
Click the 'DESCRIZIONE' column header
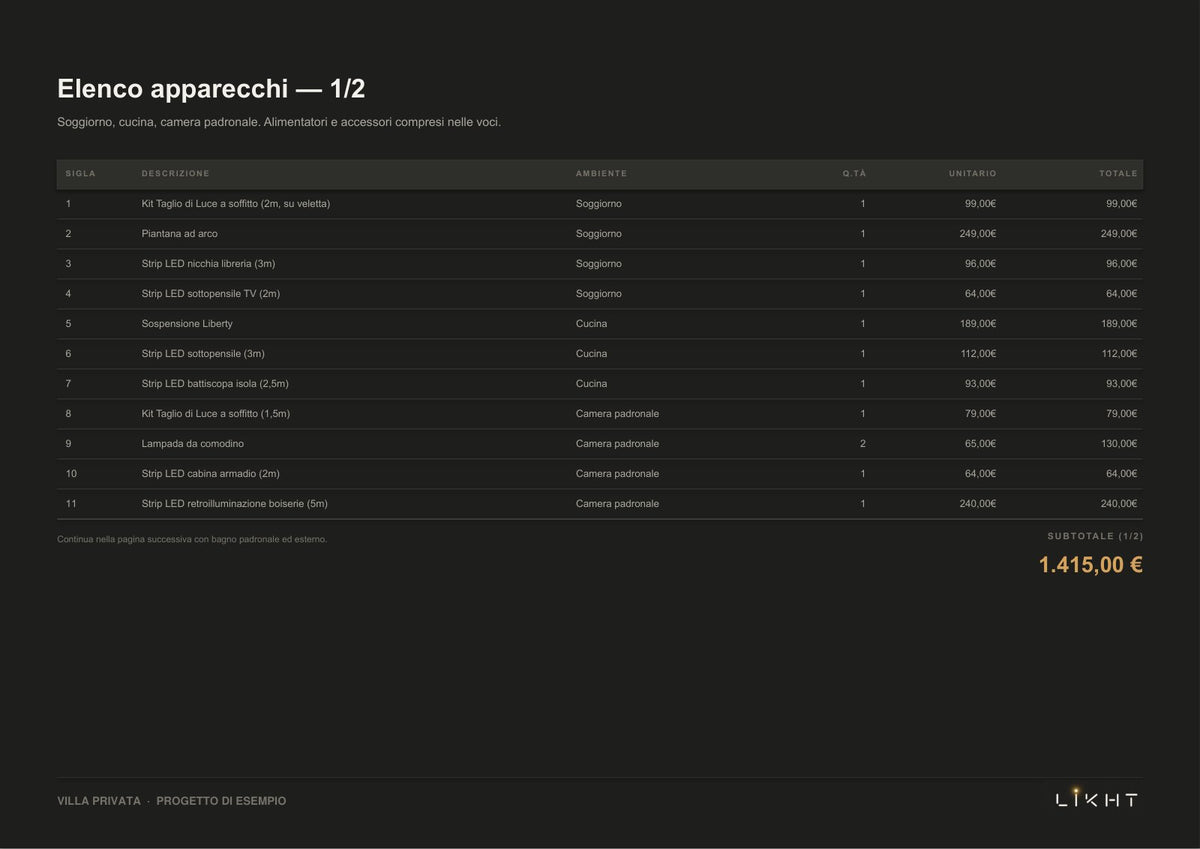[176, 174]
